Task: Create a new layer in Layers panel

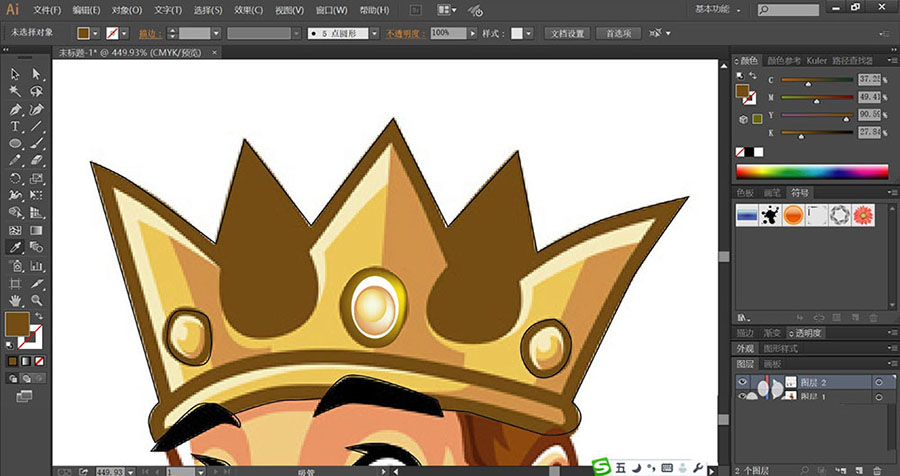Action: click(859, 470)
